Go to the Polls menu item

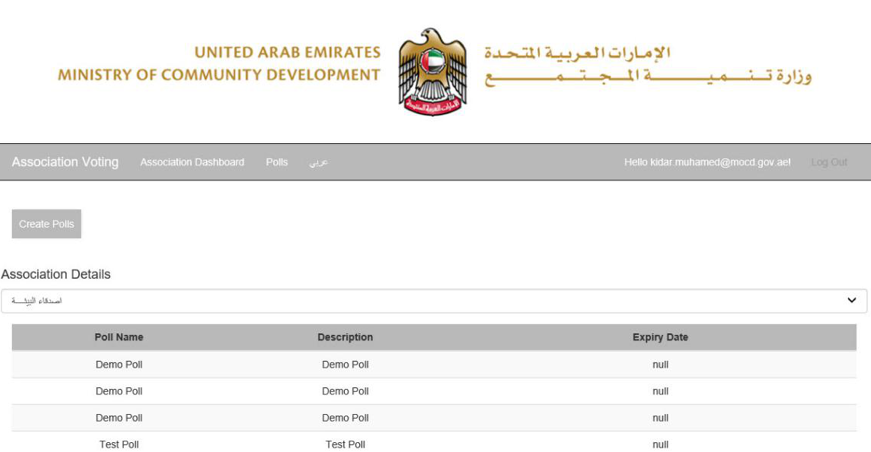(277, 162)
